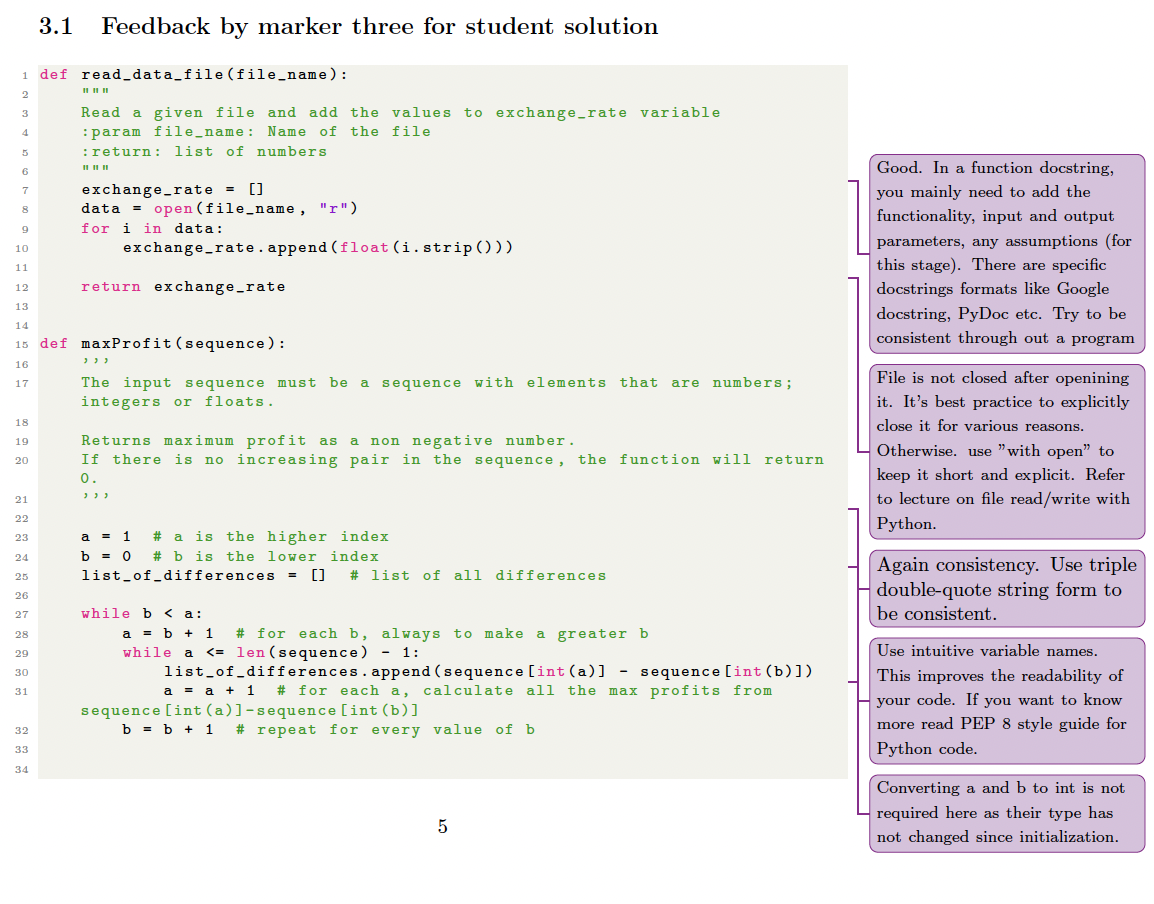Click the ":return: list of numbers" docstring line
Viewport: 1154px width, 904px height.
click(204, 151)
